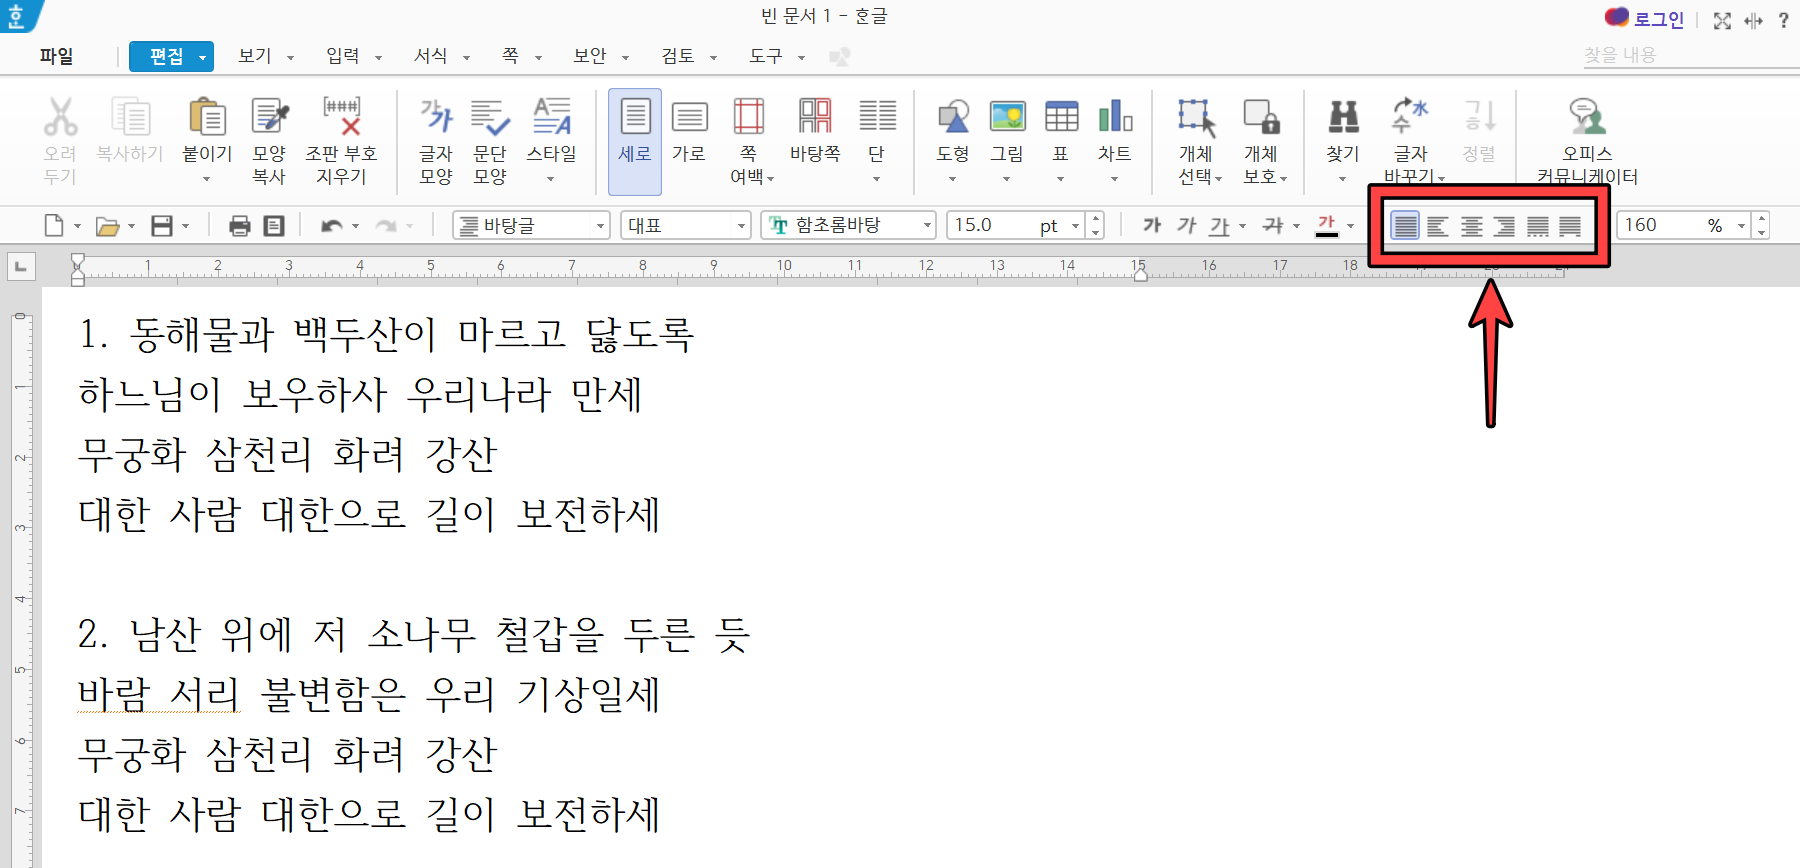Click the Save disk icon
The height and width of the screenshot is (868, 1800).
pyautogui.click(x=162, y=226)
